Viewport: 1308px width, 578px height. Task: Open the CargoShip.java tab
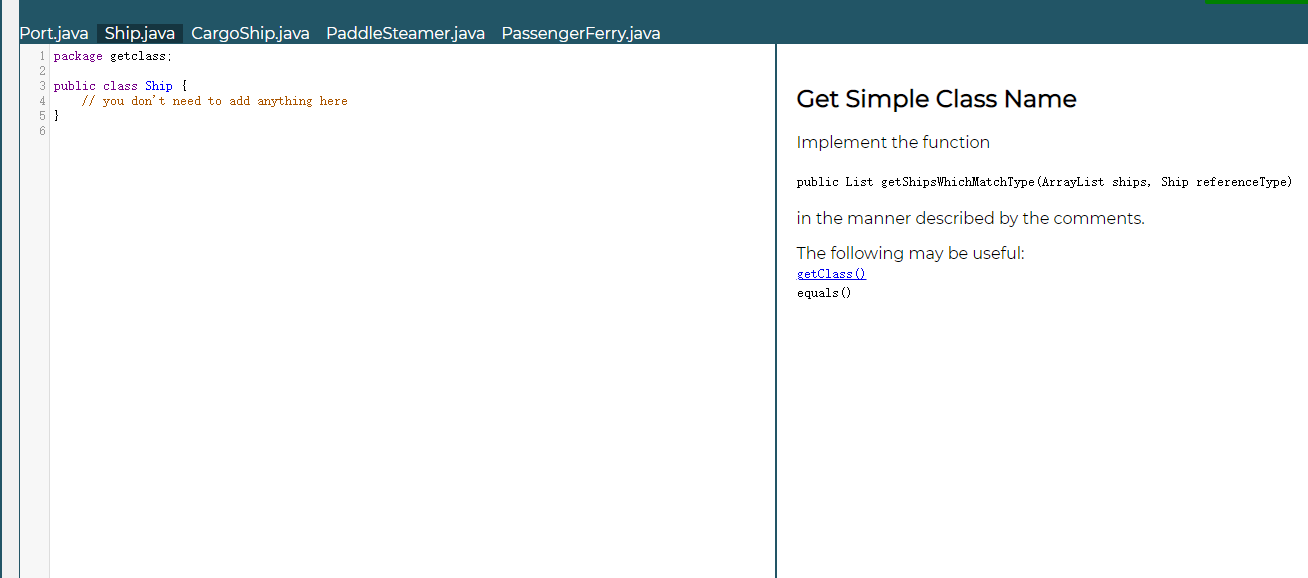[249, 32]
